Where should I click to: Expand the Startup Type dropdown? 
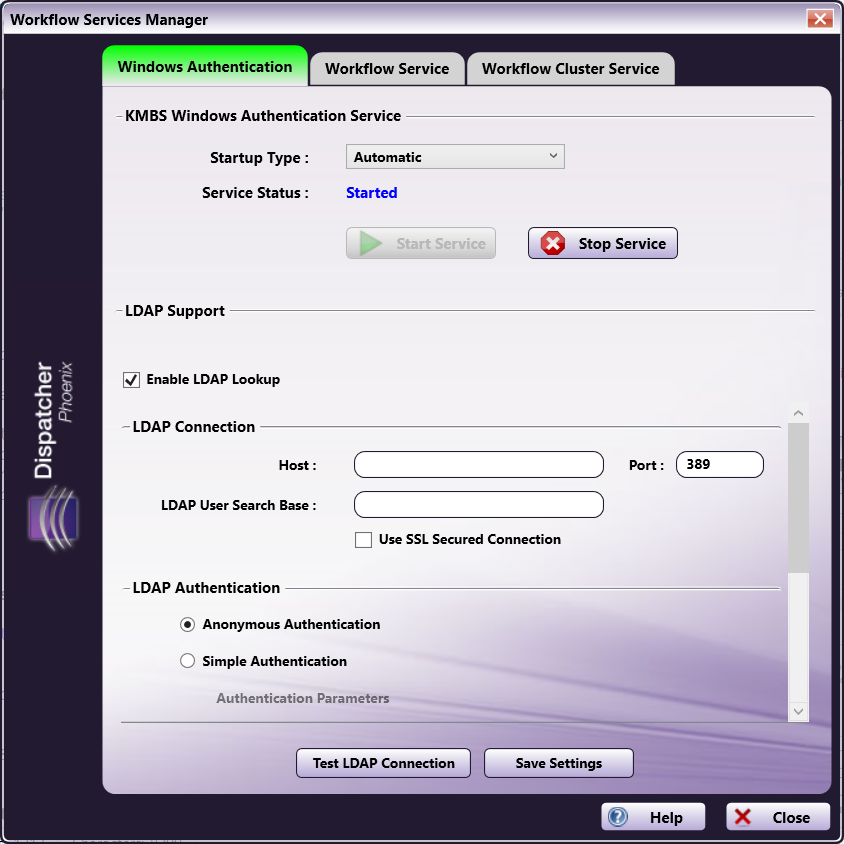click(455, 157)
